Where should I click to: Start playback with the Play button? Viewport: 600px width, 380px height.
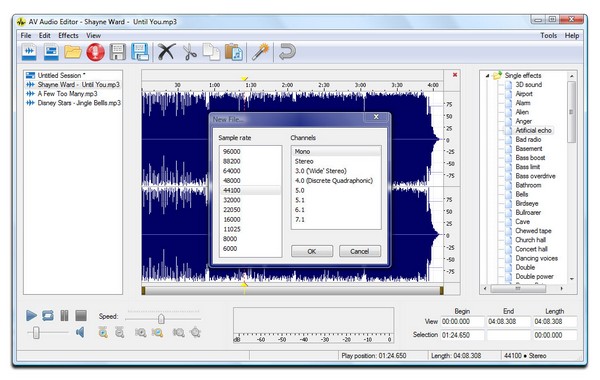pyautogui.click(x=31, y=316)
